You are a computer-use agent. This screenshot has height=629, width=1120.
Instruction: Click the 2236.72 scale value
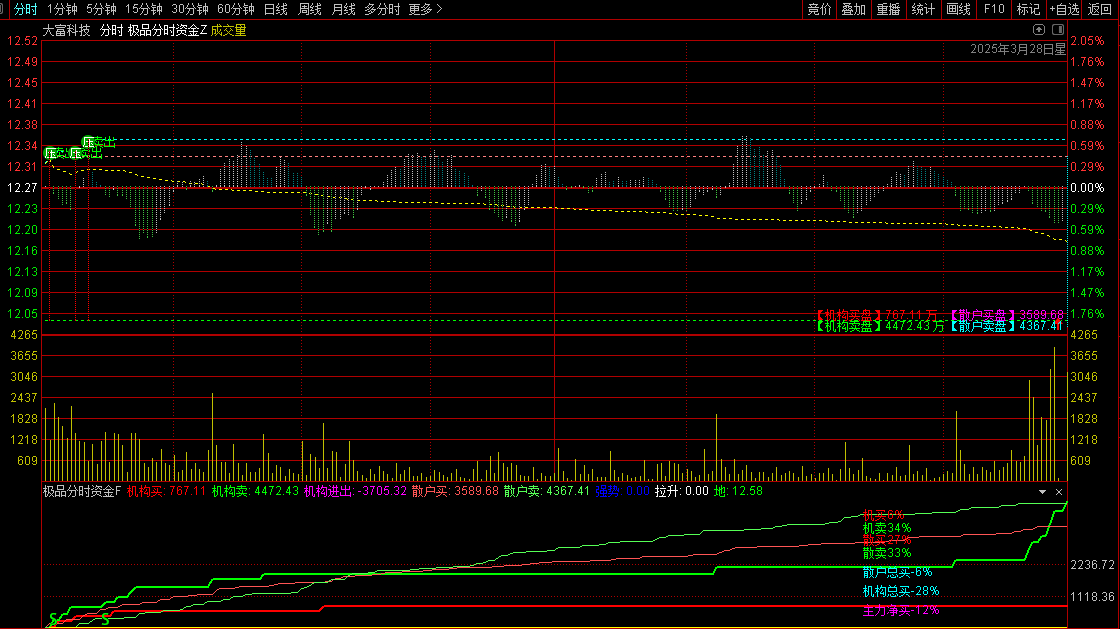click(1092, 565)
